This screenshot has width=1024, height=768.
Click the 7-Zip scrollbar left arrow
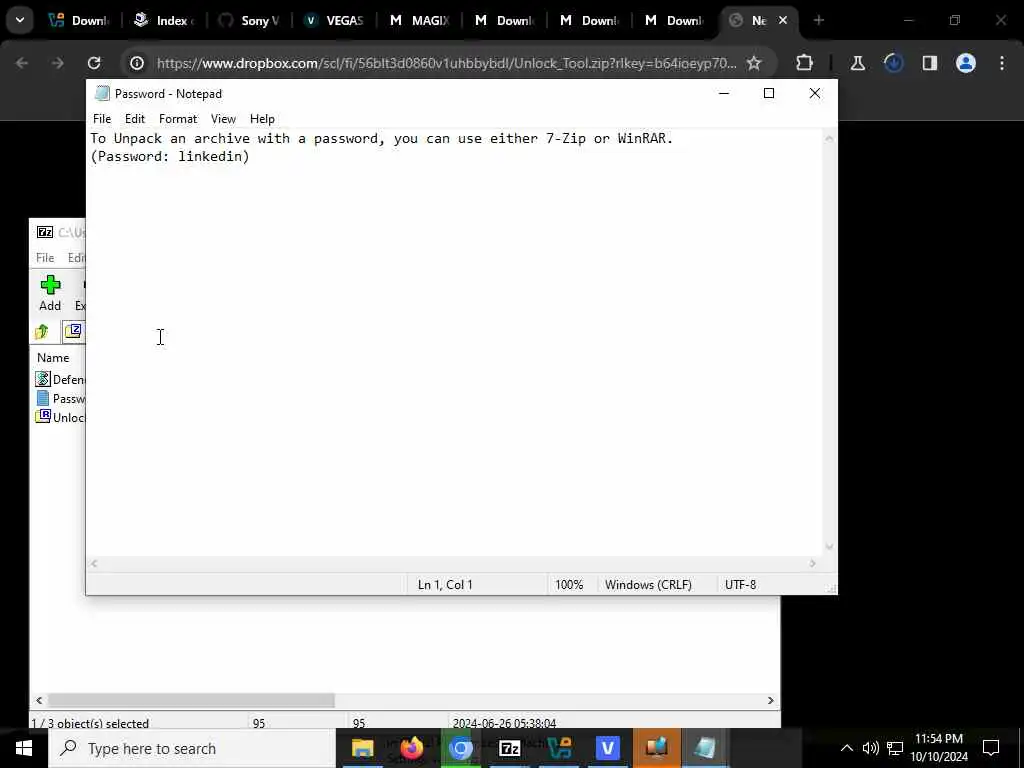pos(39,700)
